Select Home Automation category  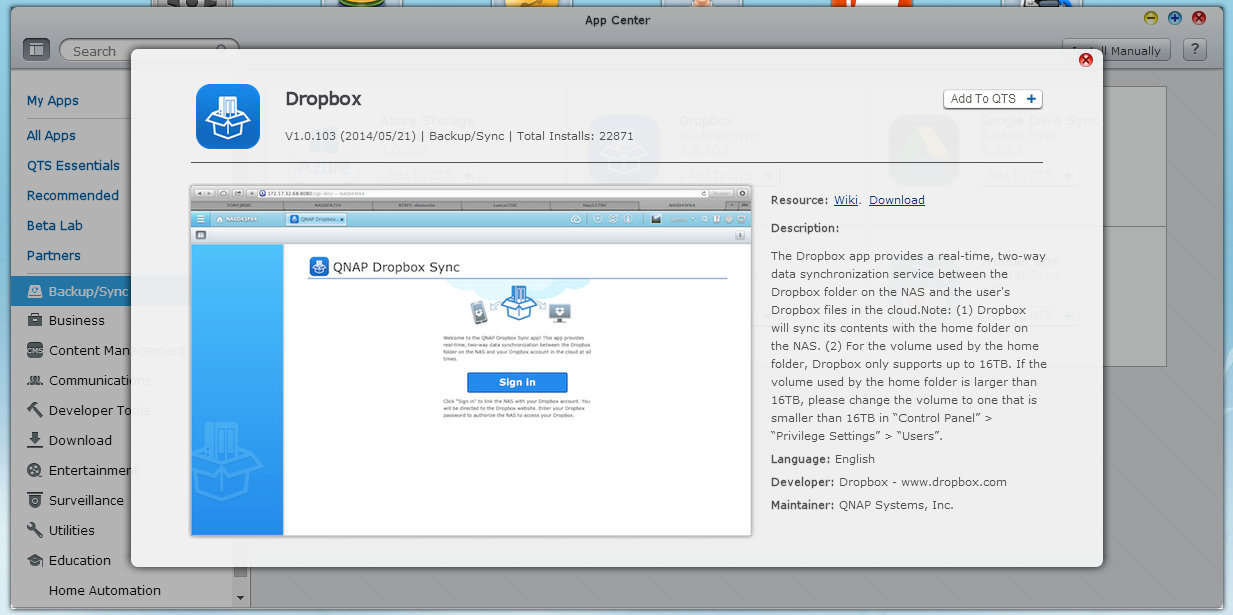[x=105, y=590]
